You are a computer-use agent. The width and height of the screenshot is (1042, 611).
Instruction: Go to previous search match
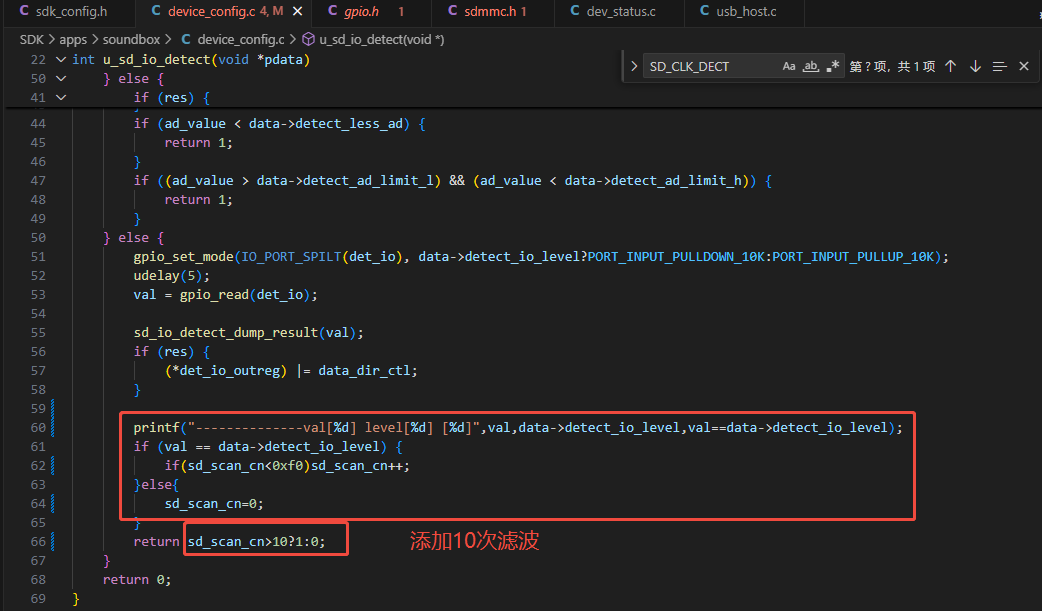click(951, 66)
